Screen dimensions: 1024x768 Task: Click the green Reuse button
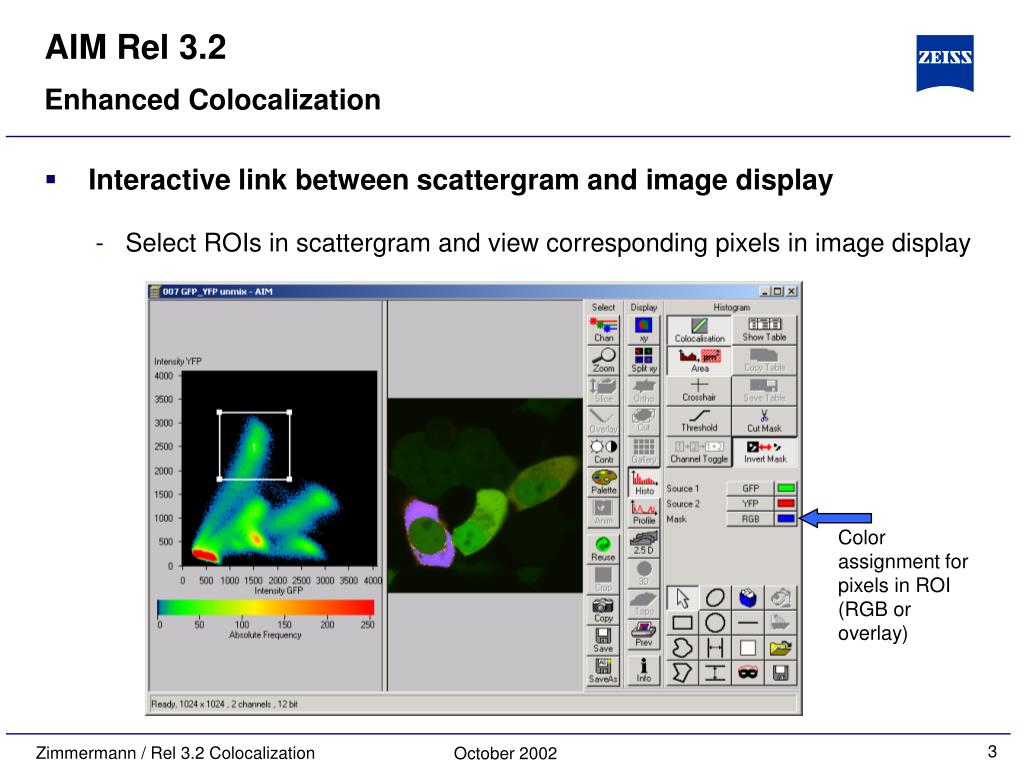603,549
